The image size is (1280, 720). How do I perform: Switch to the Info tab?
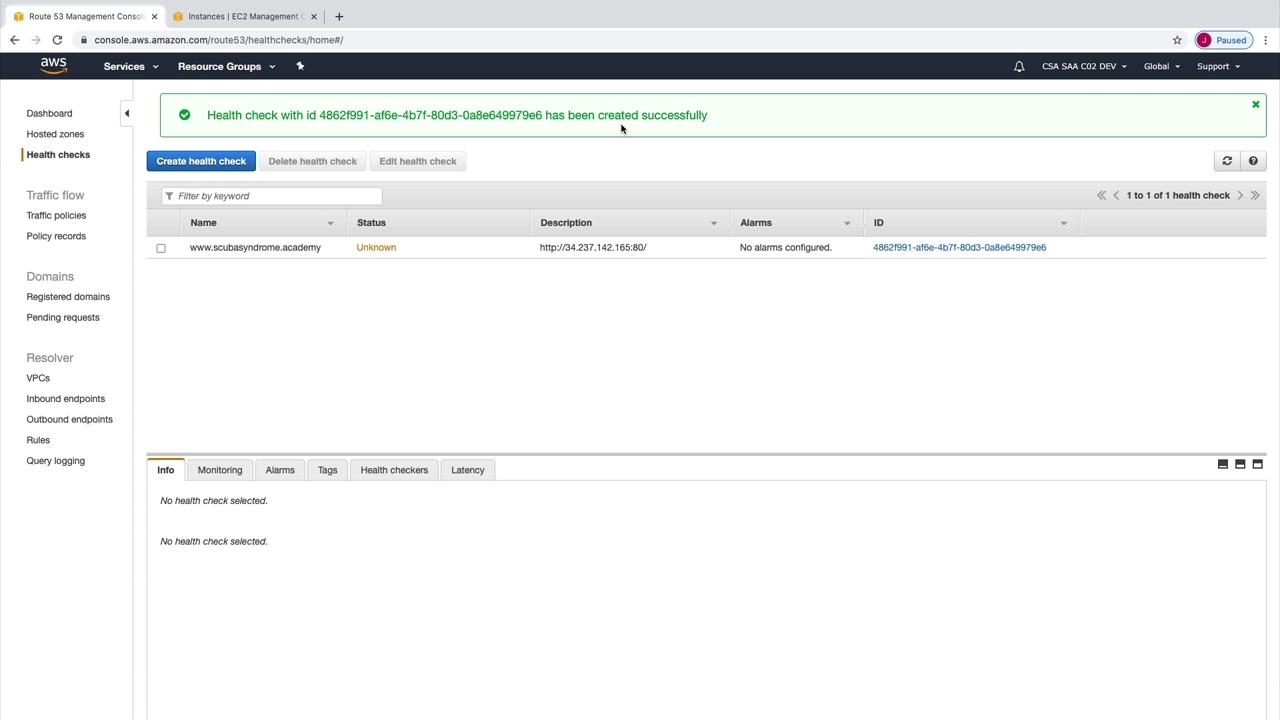(x=166, y=470)
